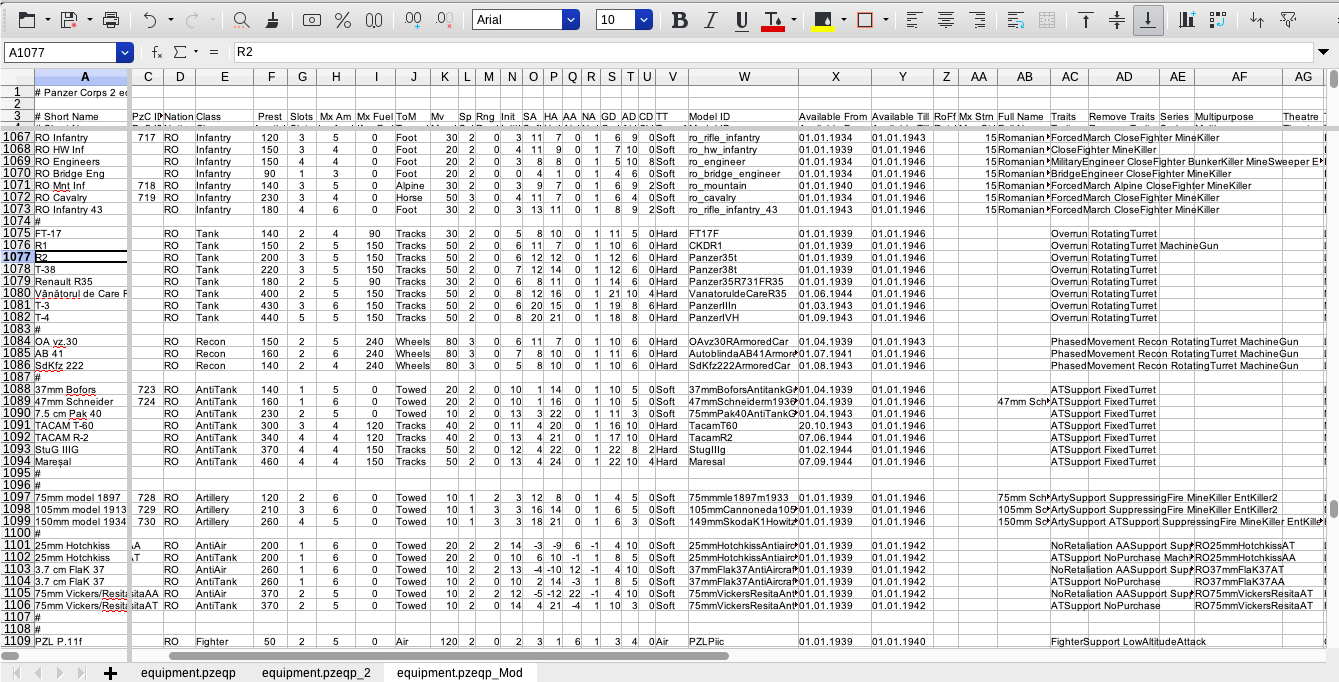The width and height of the screenshot is (1339, 682).
Task: Switch to equipment.pzeqp_2 sheet tab
Action: [316, 673]
